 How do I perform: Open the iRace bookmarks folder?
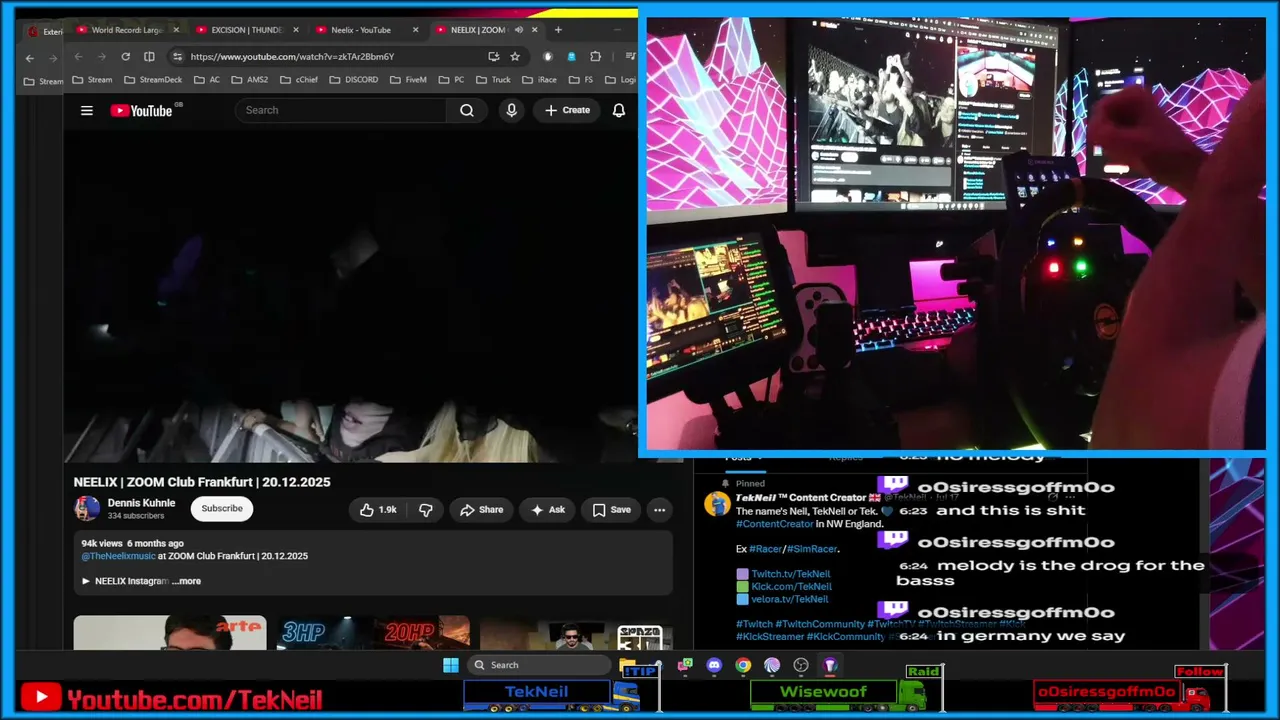pyautogui.click(x=540, y=80)
